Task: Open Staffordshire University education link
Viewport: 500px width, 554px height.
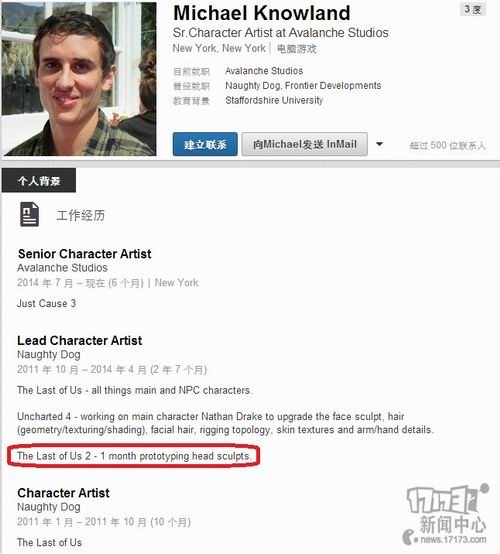Action: pos(274,101)
